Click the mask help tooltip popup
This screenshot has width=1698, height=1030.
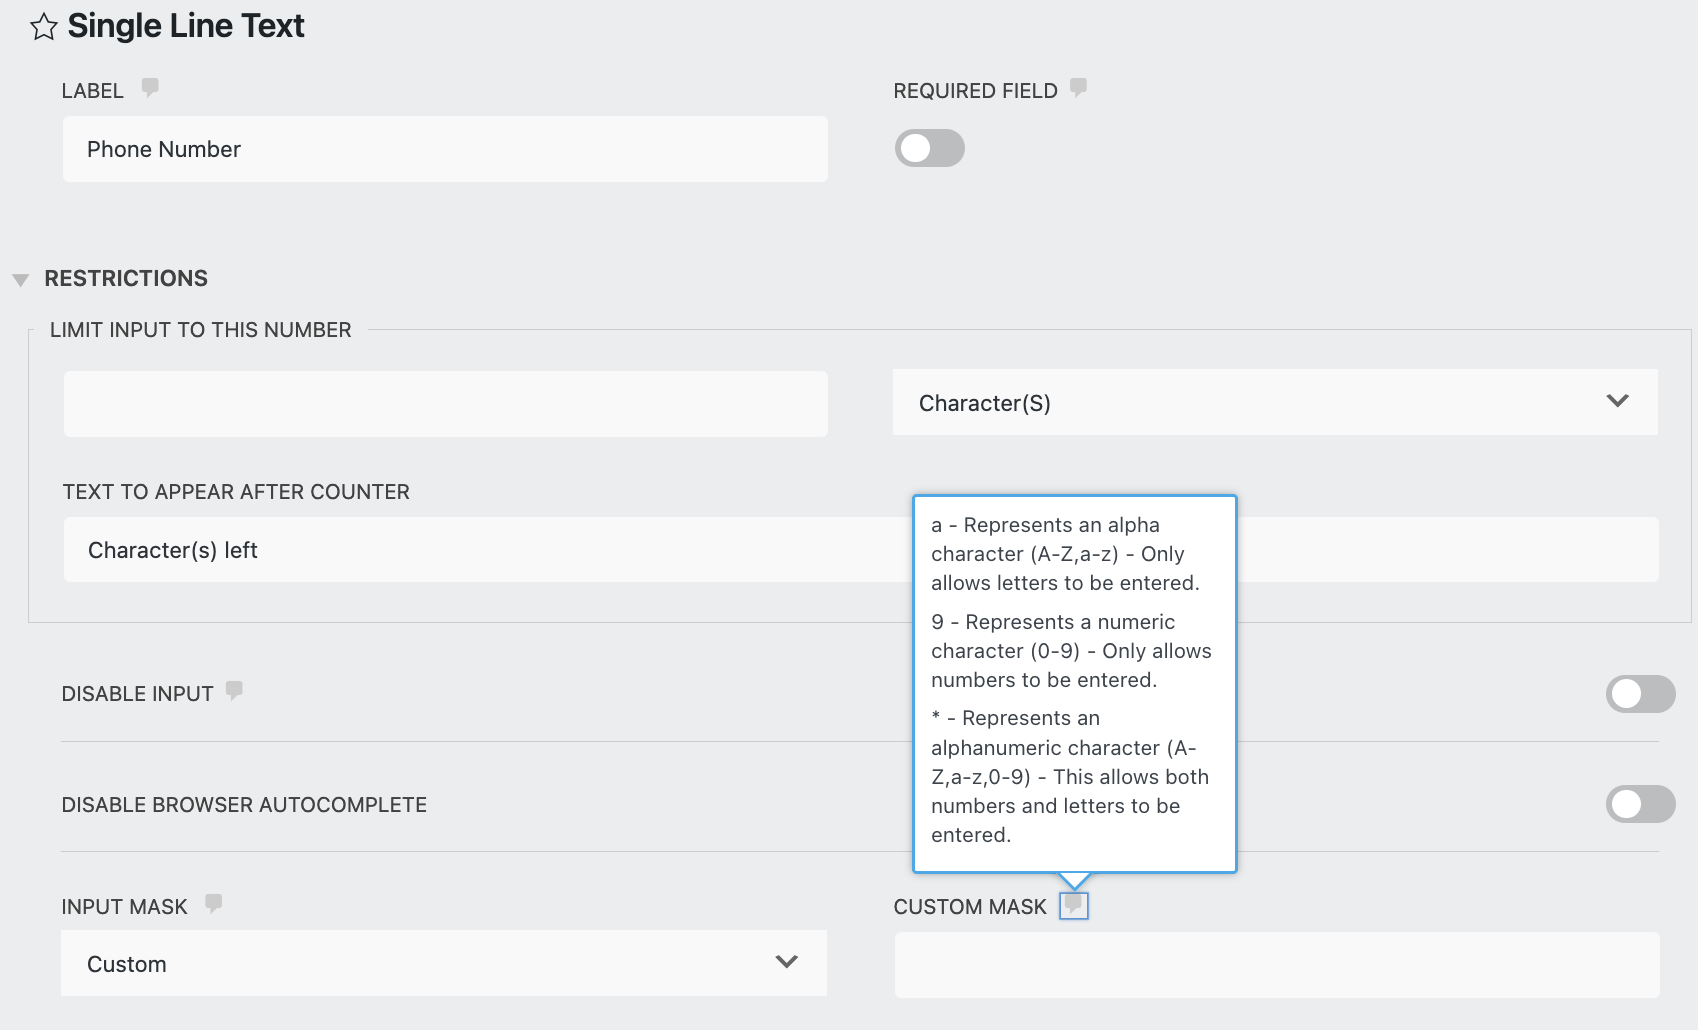[1074, 680]
